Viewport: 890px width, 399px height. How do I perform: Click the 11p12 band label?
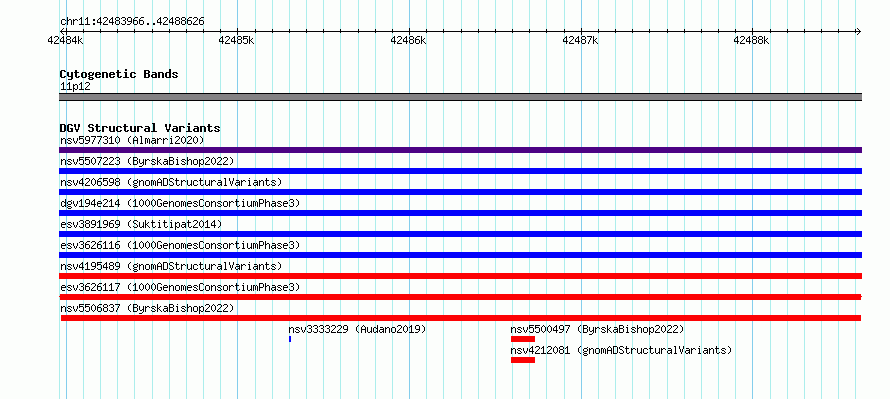75,86
